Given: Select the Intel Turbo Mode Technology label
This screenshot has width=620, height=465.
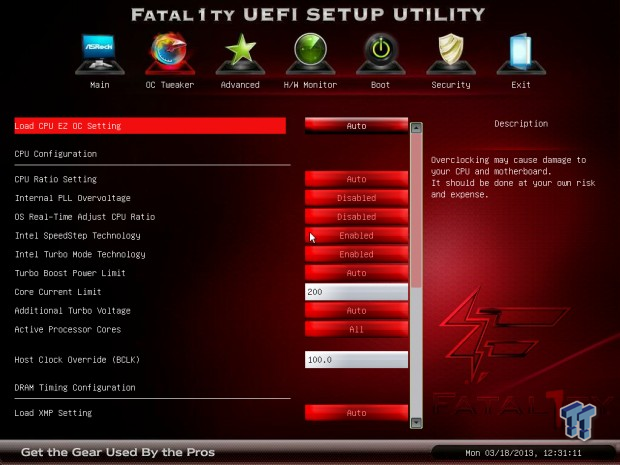Looking at the screenshot, I should tap(80, 254).
